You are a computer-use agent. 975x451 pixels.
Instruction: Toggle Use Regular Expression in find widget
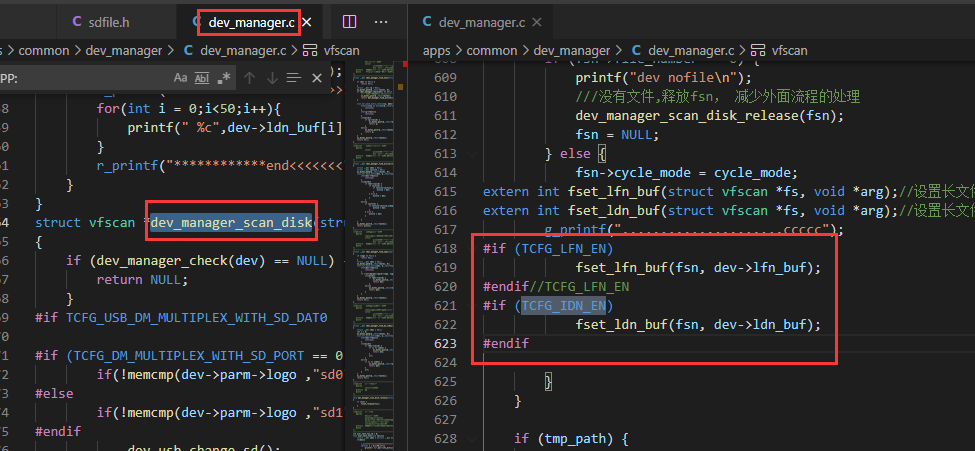224,78
